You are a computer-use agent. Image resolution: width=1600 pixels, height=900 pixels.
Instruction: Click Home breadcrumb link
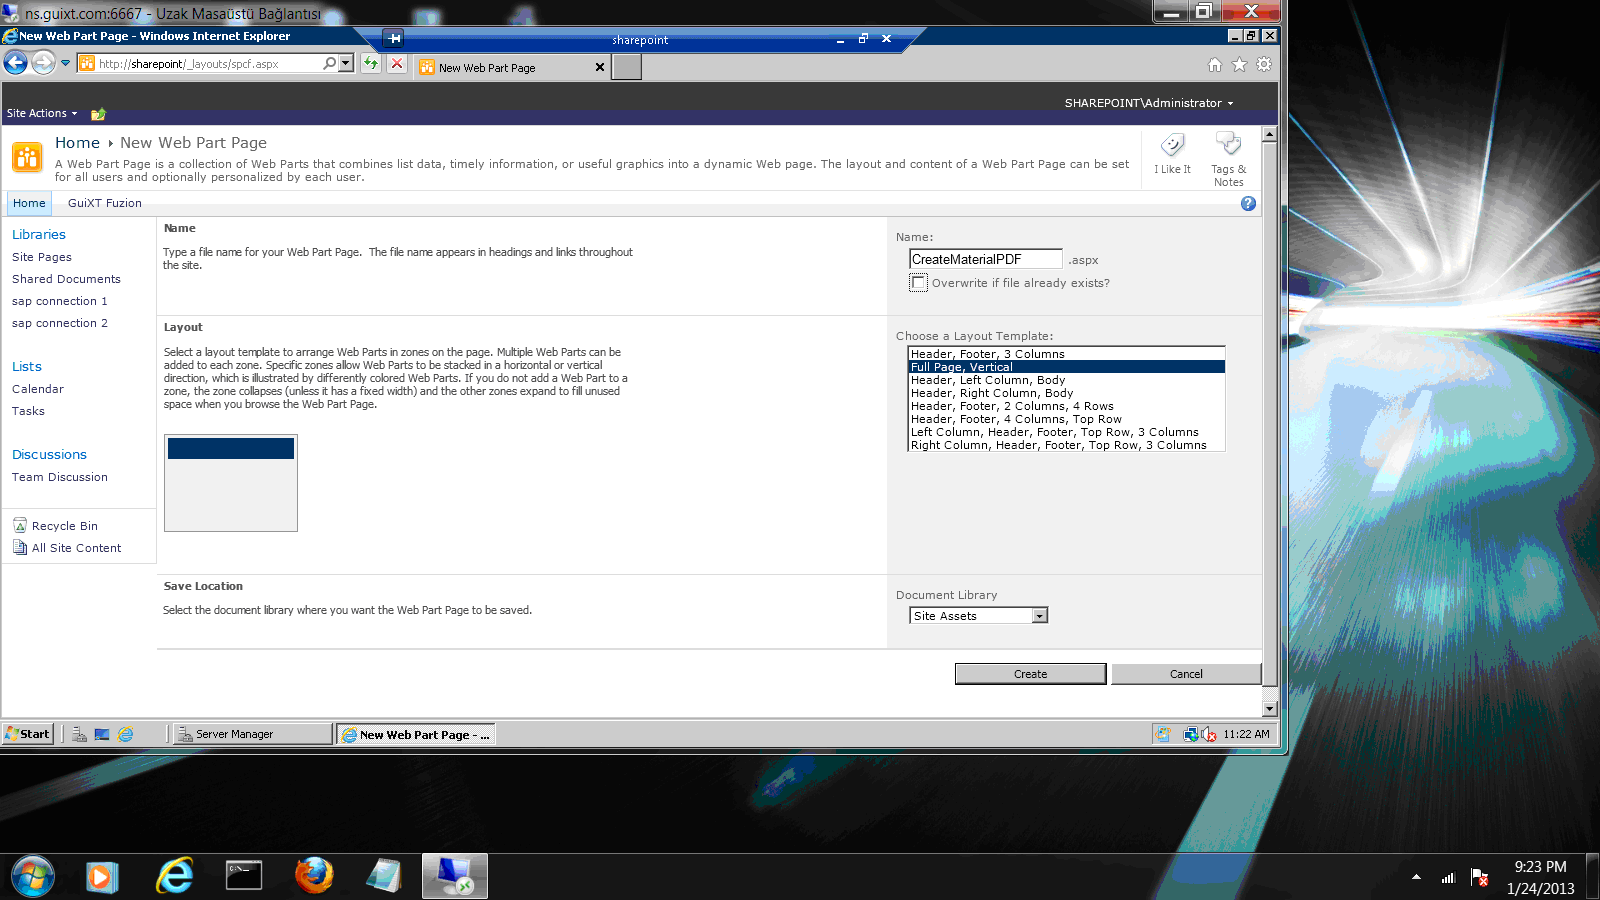(77, 143)
